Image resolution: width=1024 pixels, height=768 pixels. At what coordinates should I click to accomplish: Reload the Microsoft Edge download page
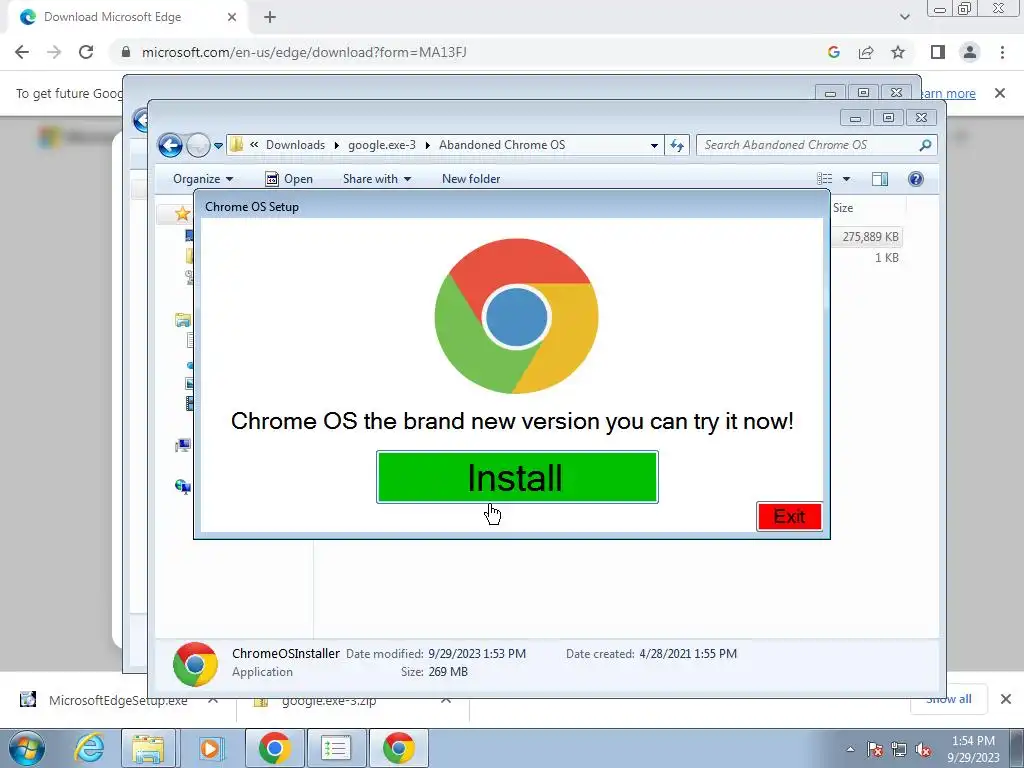[86, 52]
